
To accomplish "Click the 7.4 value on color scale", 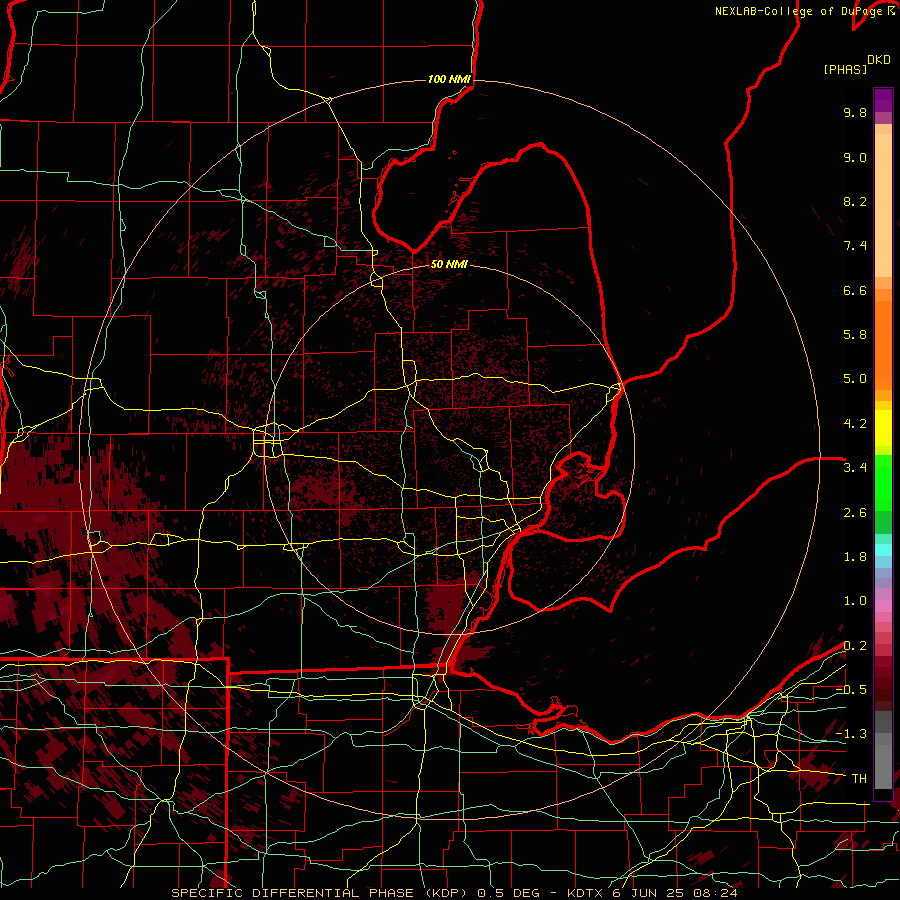I will coord(855,246).
